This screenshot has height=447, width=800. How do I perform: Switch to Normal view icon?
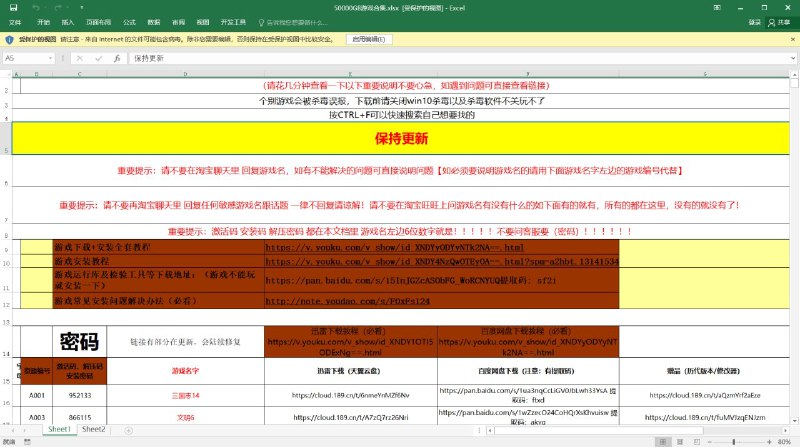(x=662, y=442)
